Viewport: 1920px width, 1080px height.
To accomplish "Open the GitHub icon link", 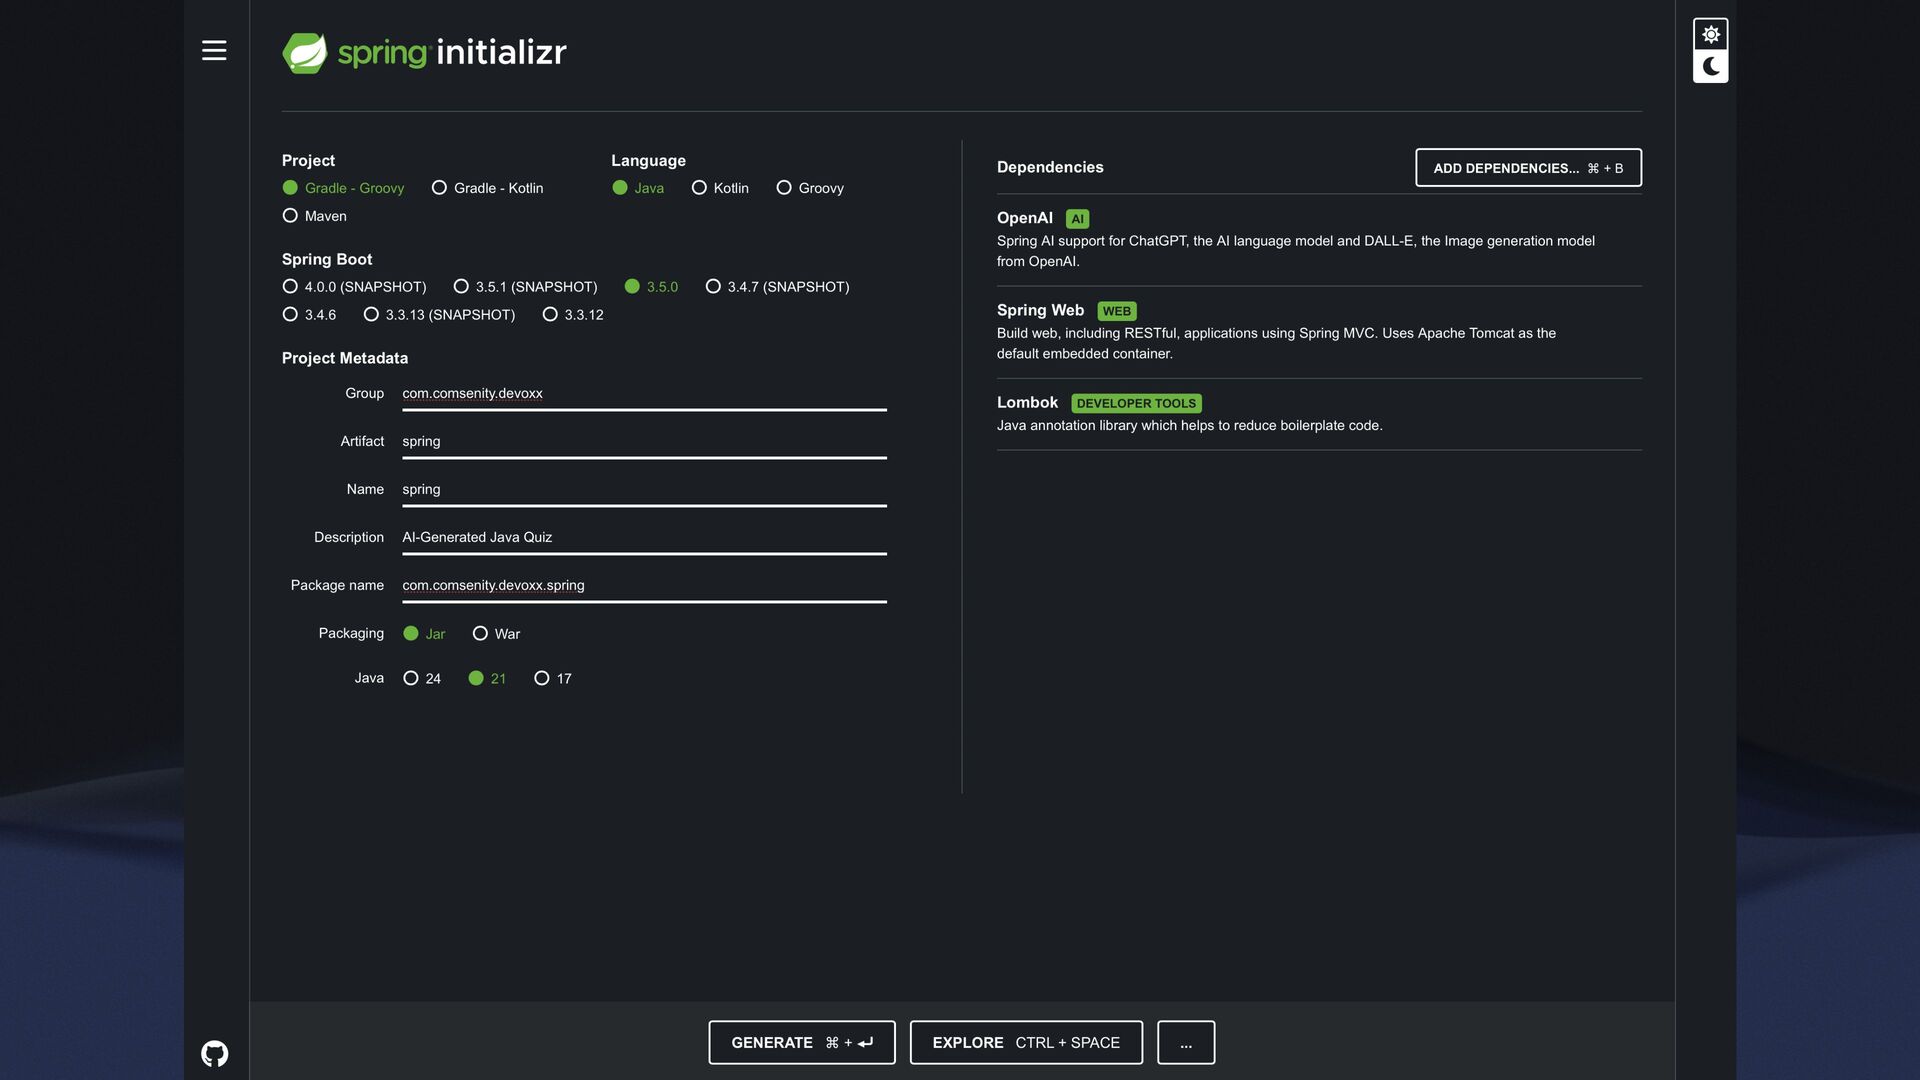I will [214, 1053].
